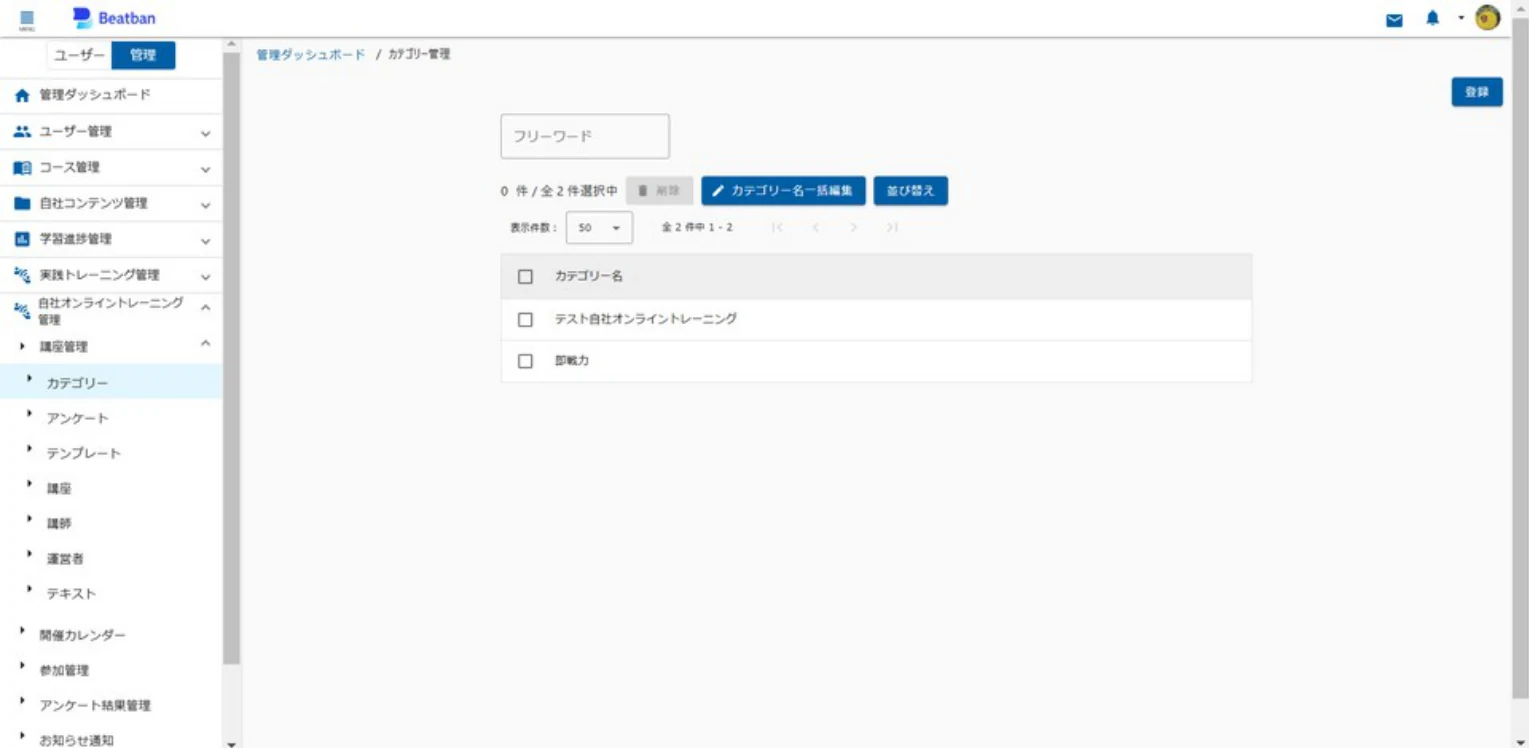Go to the first page pagination icon
The height and width of the screenshot is (748, 1529).
coord(778,228)
